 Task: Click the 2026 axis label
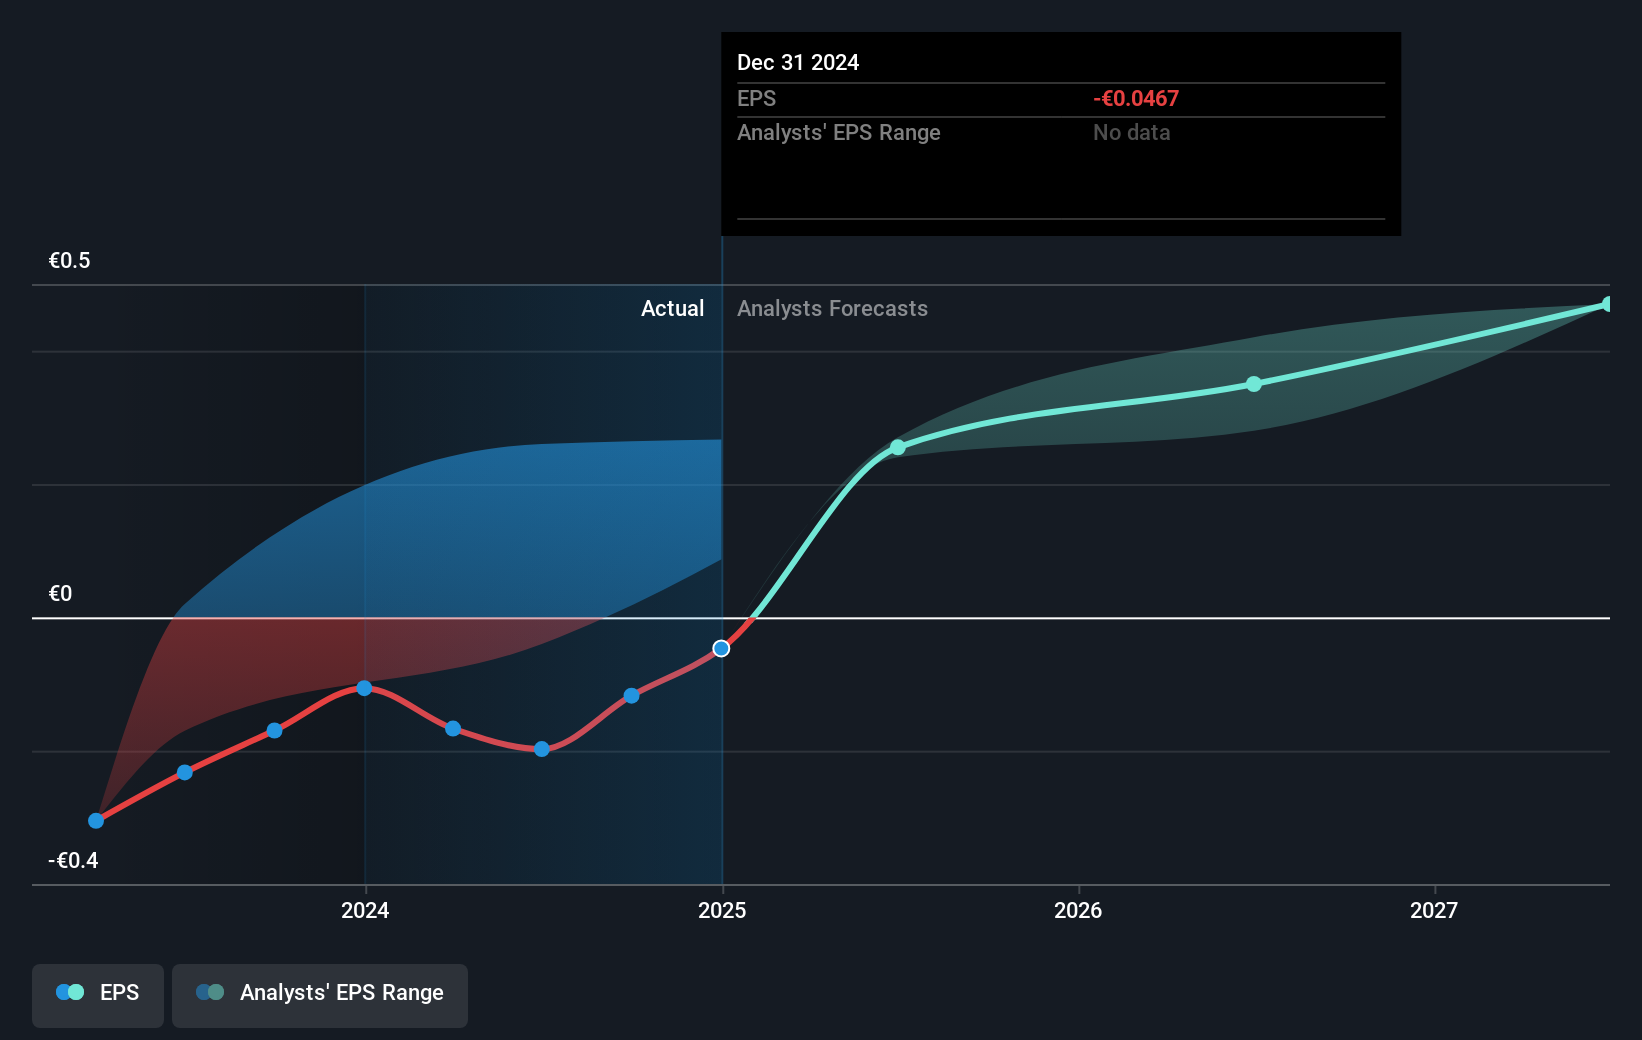coord(1077,911)
